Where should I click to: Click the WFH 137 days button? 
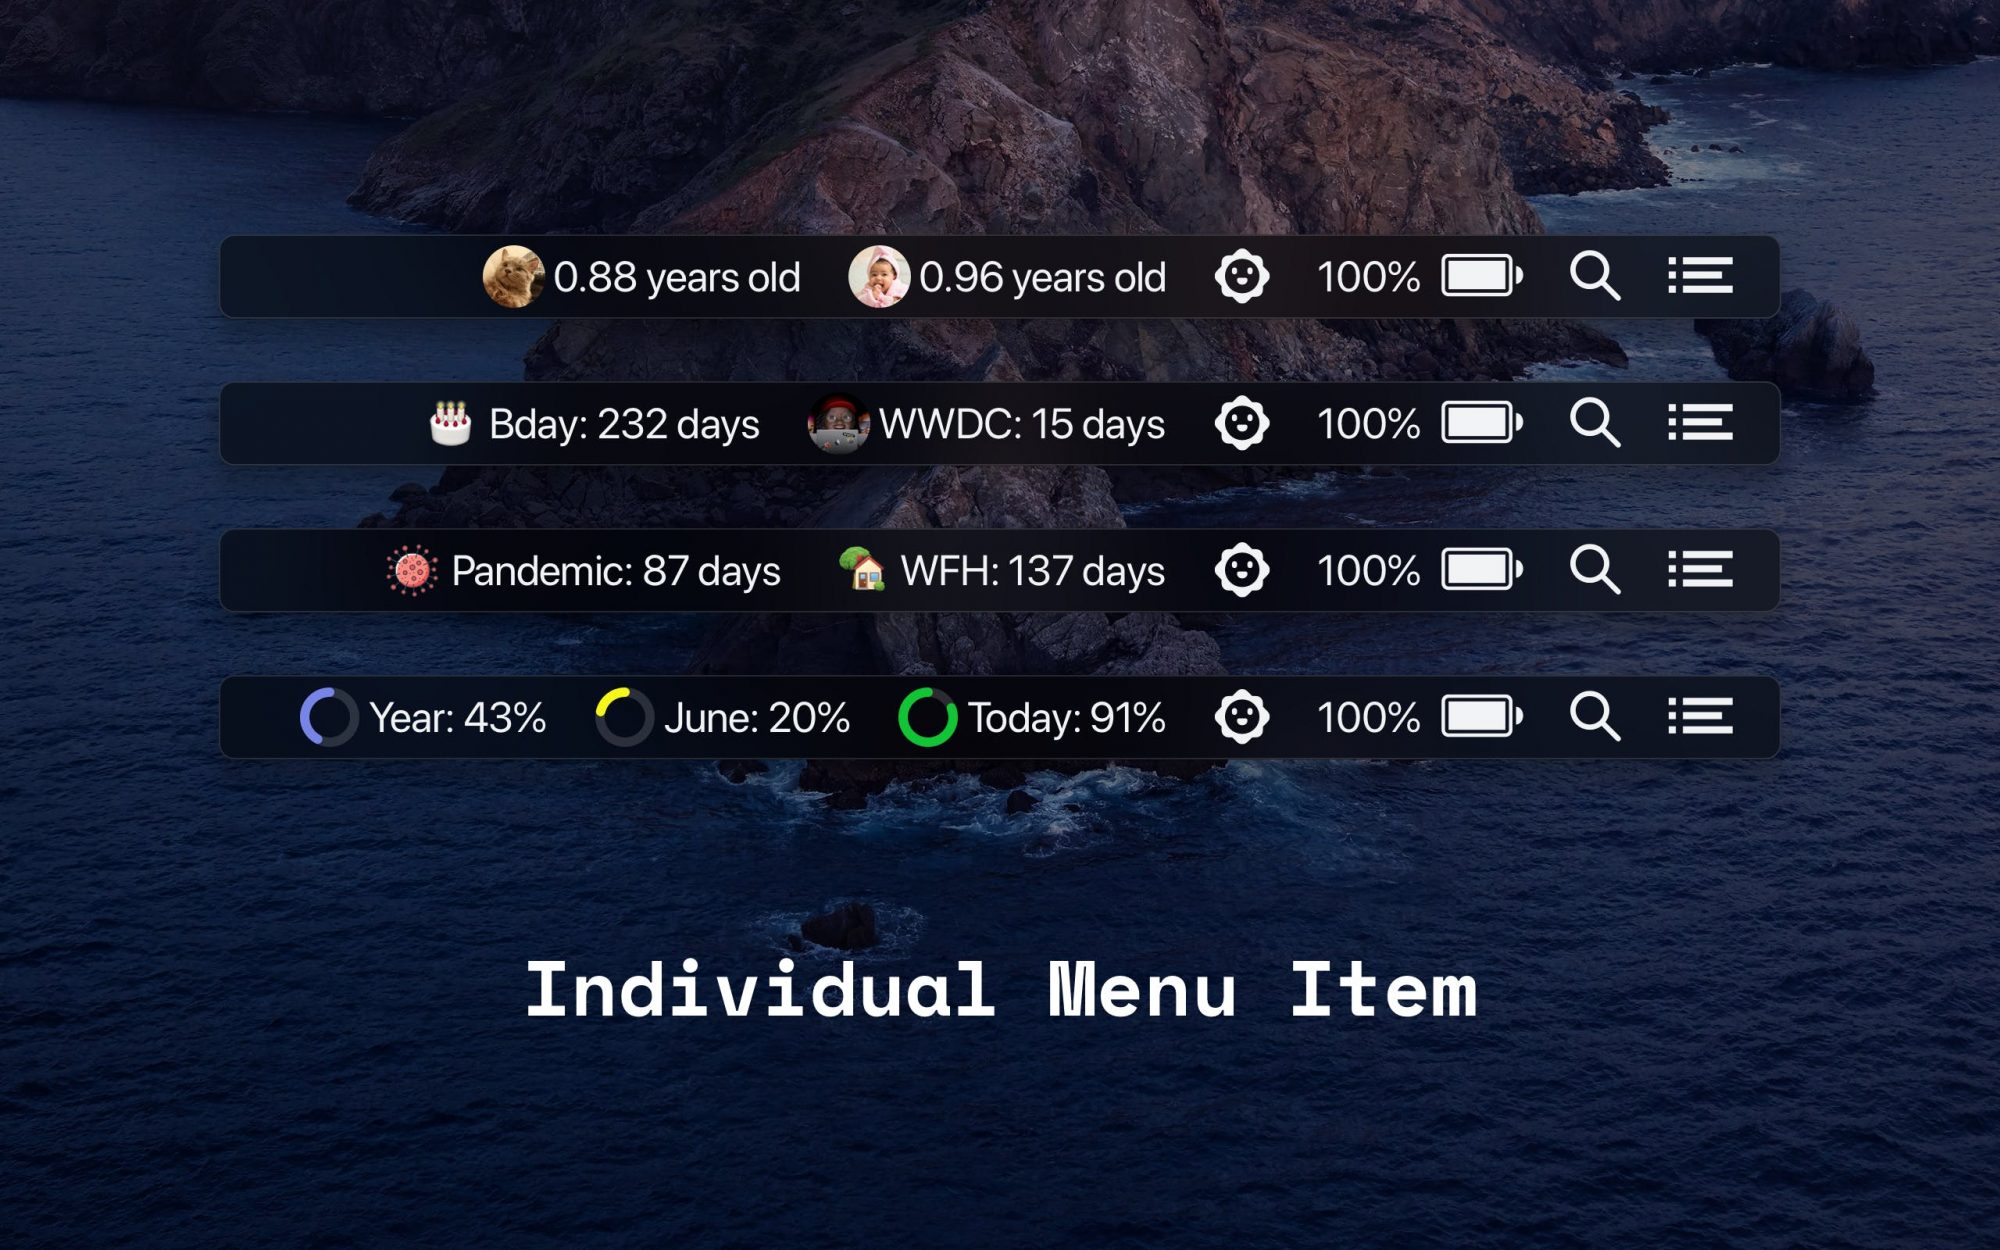coord(999,569)
